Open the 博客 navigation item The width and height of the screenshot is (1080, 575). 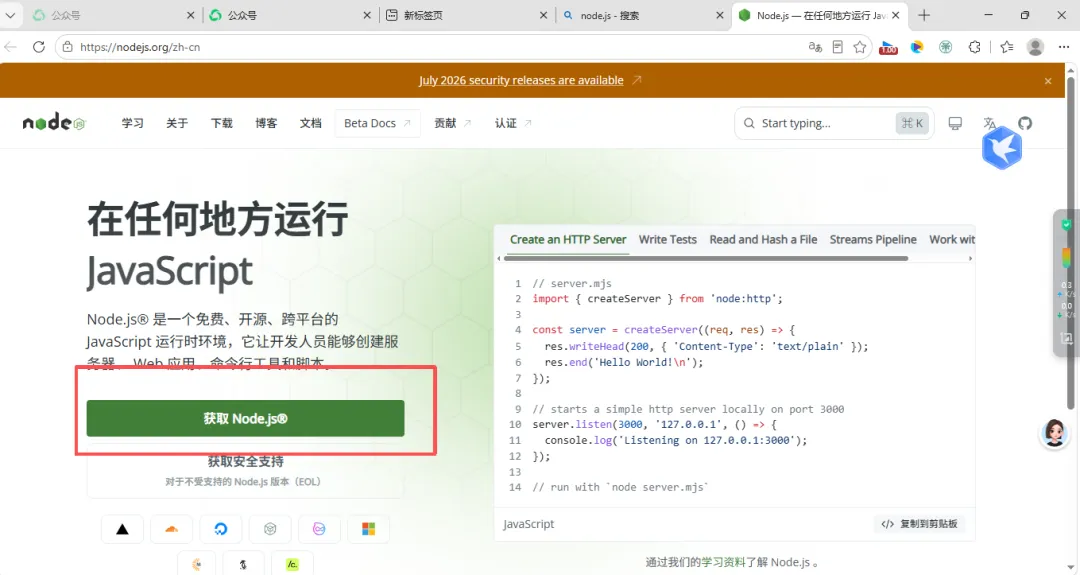point(266,123)
